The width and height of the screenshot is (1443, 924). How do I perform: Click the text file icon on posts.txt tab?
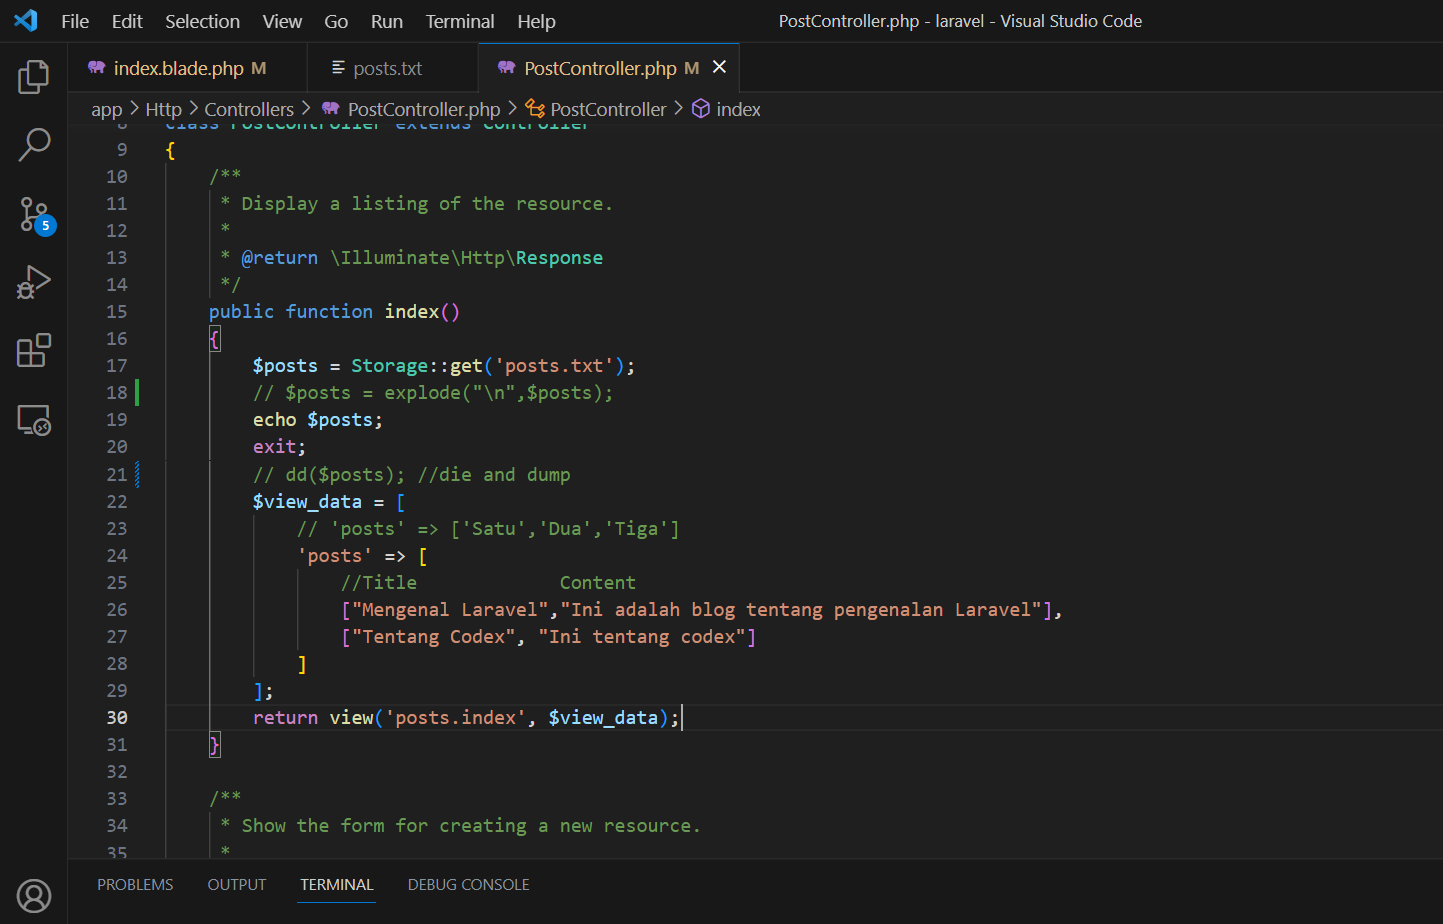[338, 68]
